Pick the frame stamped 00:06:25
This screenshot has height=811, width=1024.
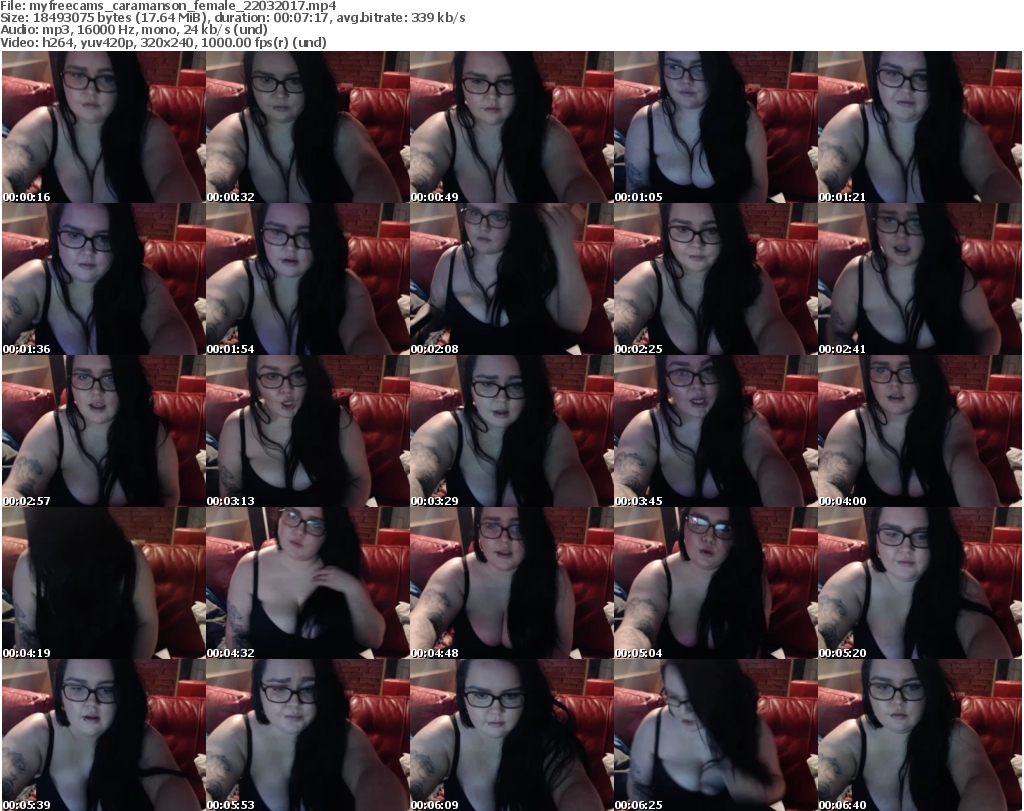tap(716, 735)
